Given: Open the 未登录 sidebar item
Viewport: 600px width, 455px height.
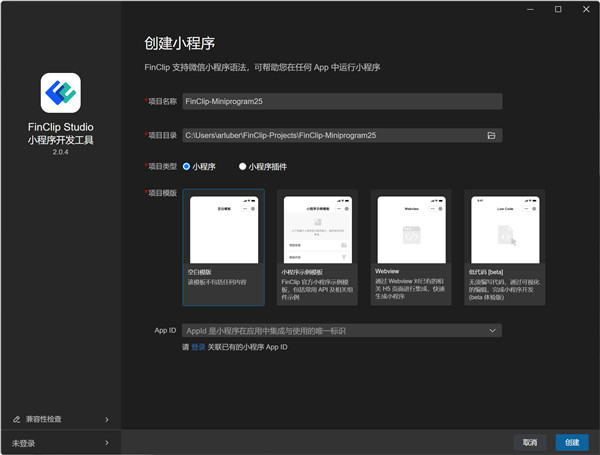Looking at the screenshot, I should (x=61, y=443).
